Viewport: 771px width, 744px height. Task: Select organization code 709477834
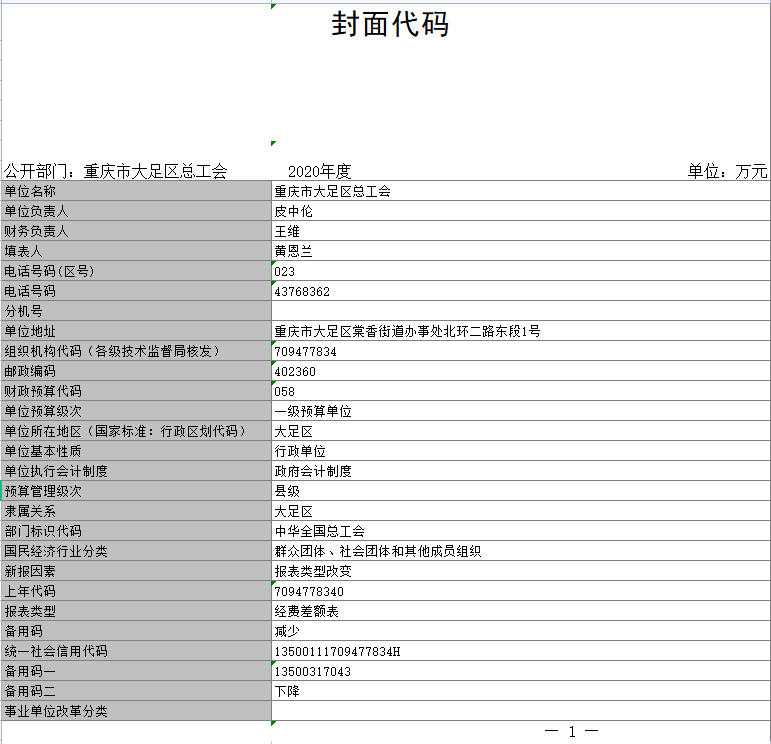[305, 352]
